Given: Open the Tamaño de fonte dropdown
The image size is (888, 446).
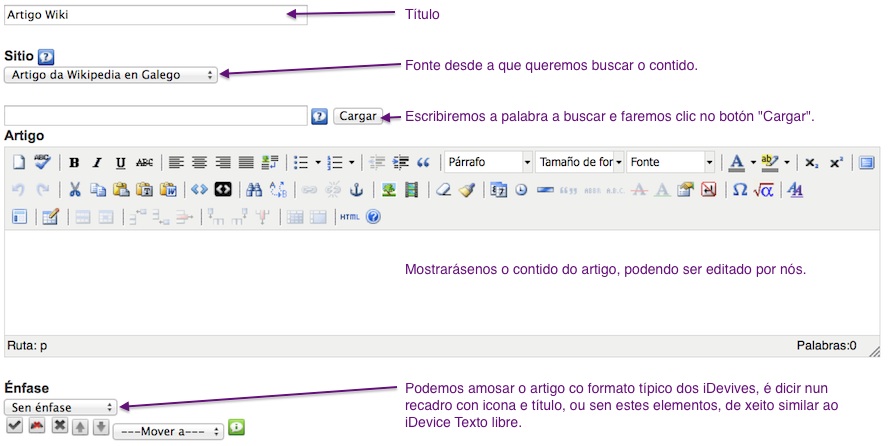Looking at the screenshot, I should 579,162.
